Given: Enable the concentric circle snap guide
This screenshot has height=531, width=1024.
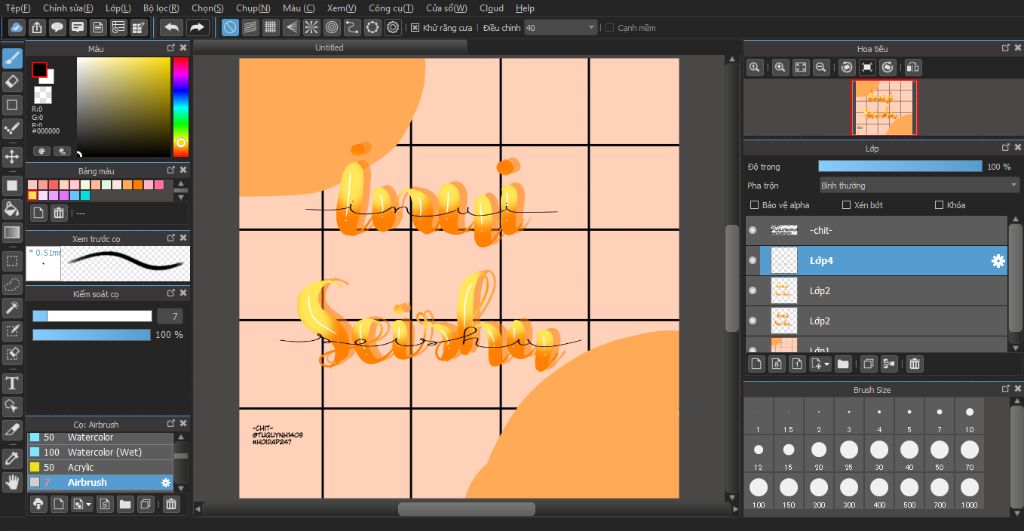Looking at the screenshot, I should [x=332, y=27].
